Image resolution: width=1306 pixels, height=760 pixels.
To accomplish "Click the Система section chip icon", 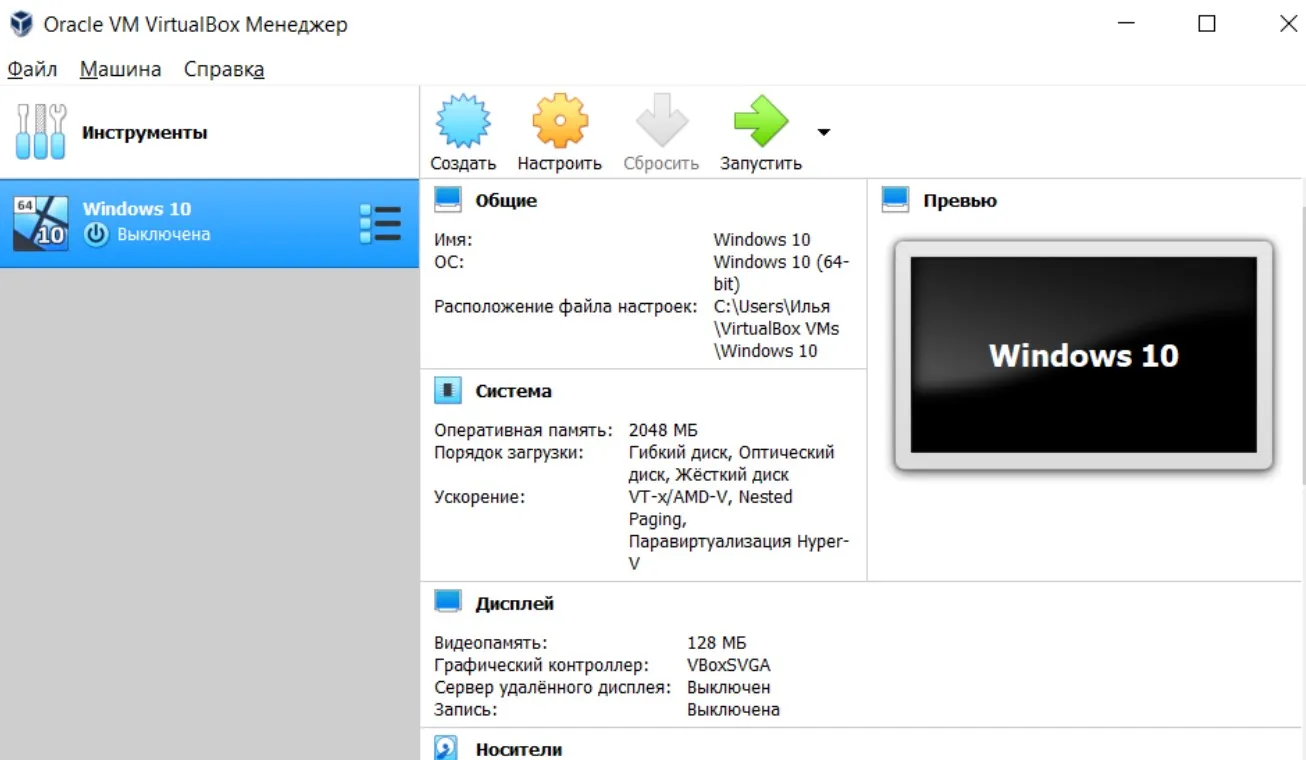I will pos(448,391).
